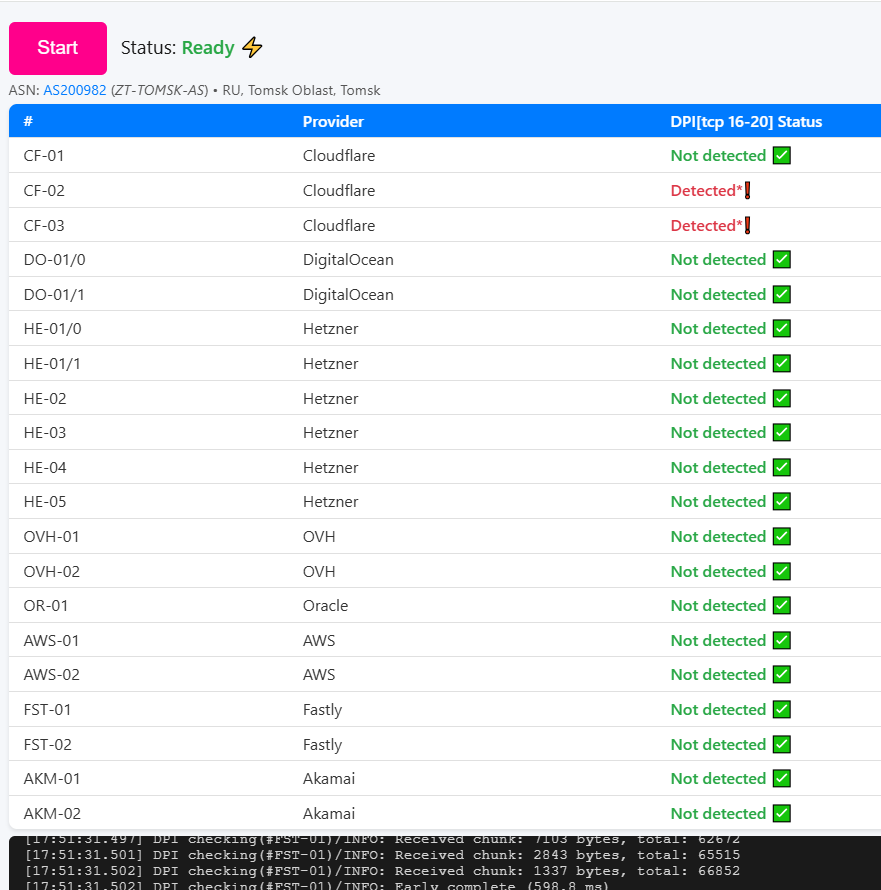The image size is (881, 890).
Task: Click the green checkmark icon for AKM-02
Action: coord(782,814)
